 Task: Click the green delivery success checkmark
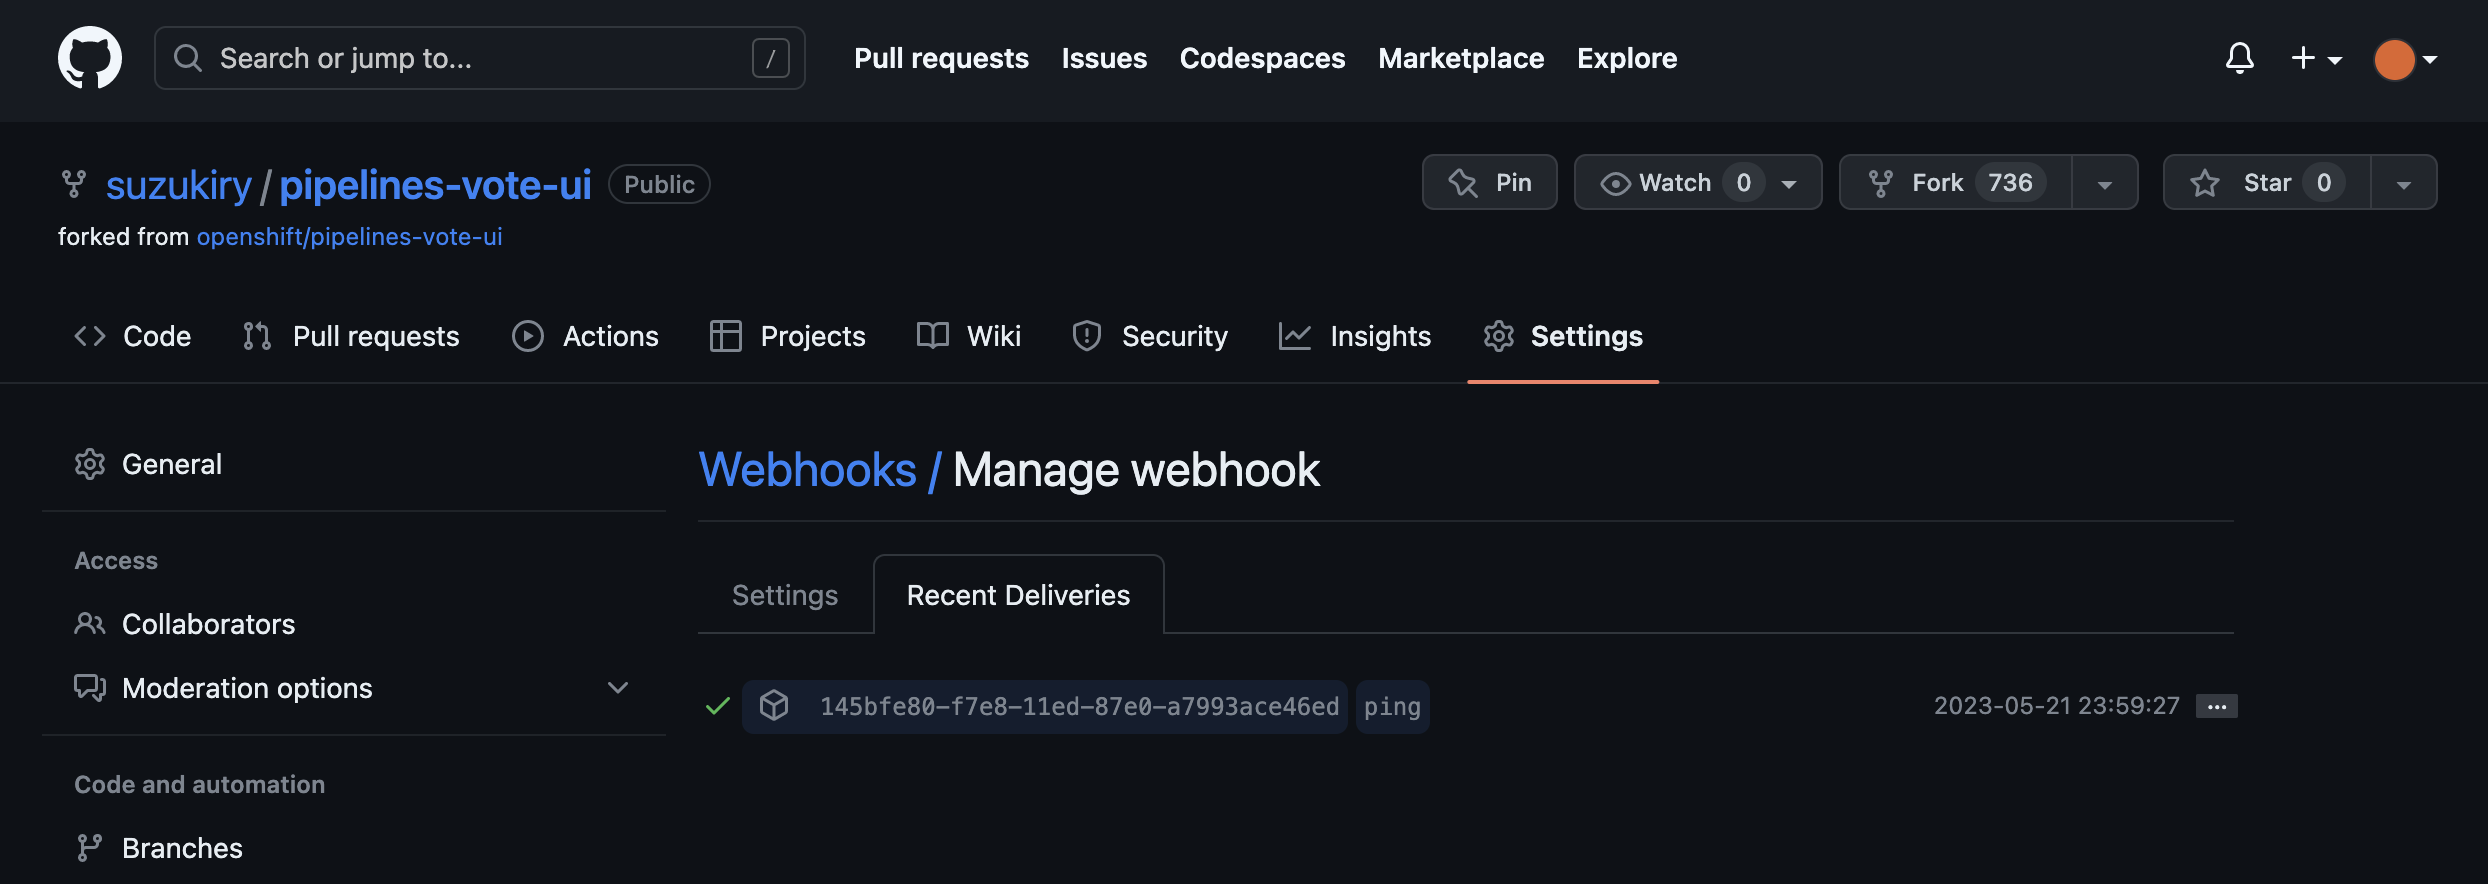718,706
